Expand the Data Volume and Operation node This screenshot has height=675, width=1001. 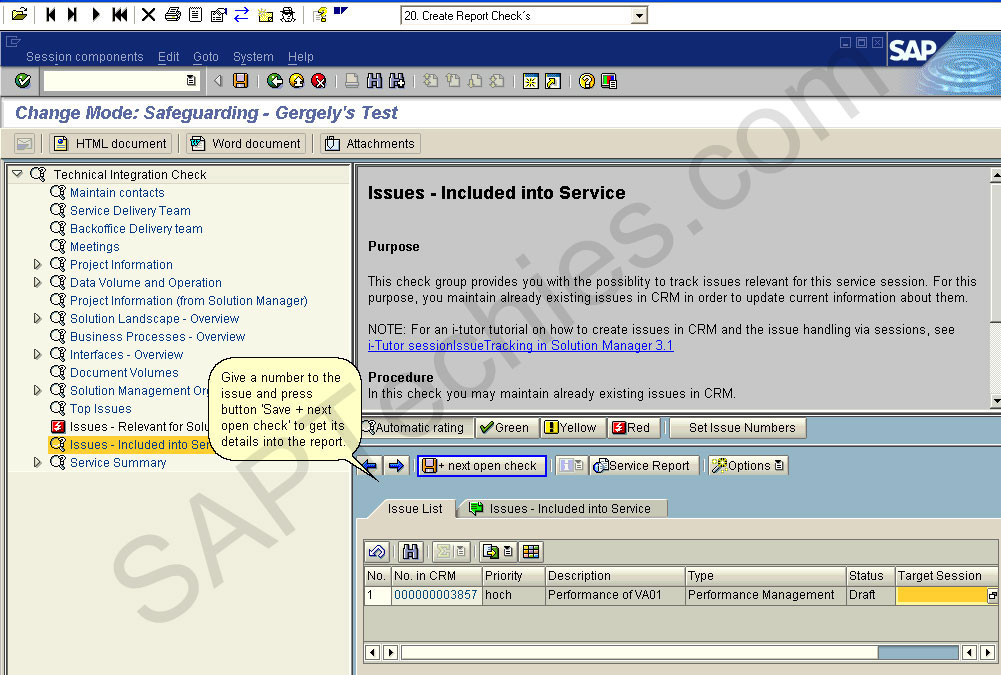pos(37,282)
